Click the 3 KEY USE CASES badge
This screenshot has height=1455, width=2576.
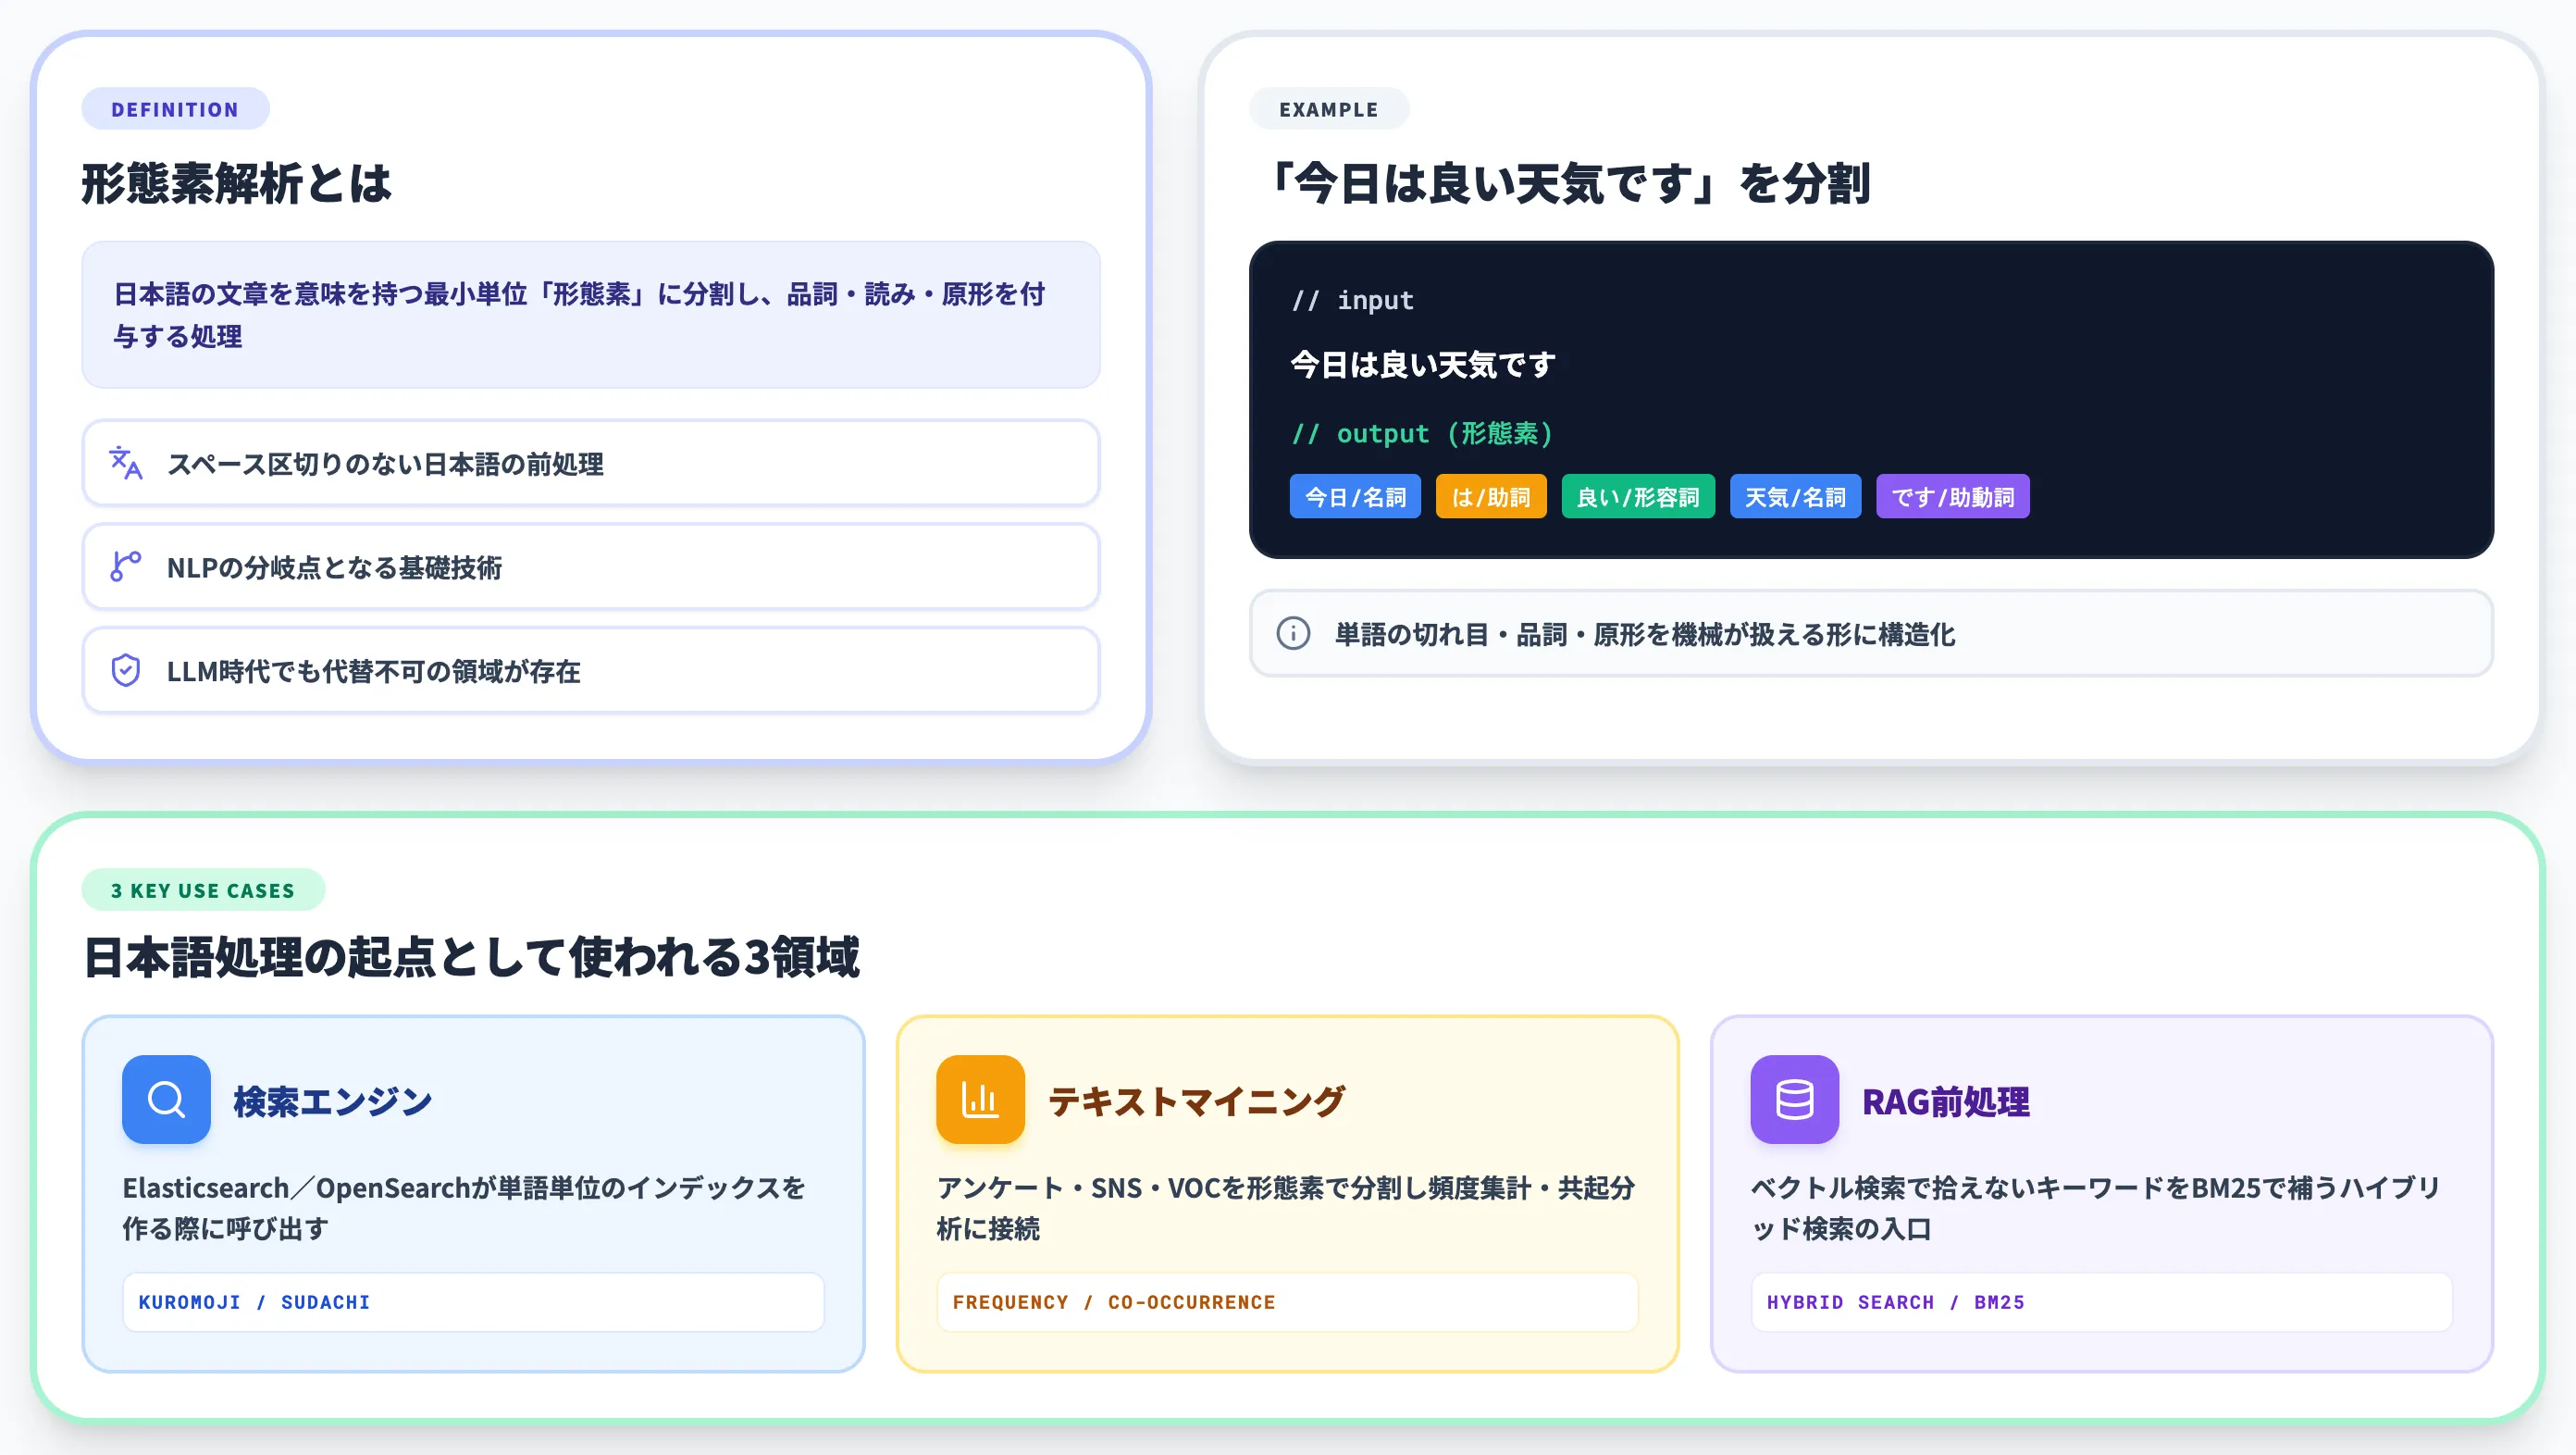(x=203, y=890)
